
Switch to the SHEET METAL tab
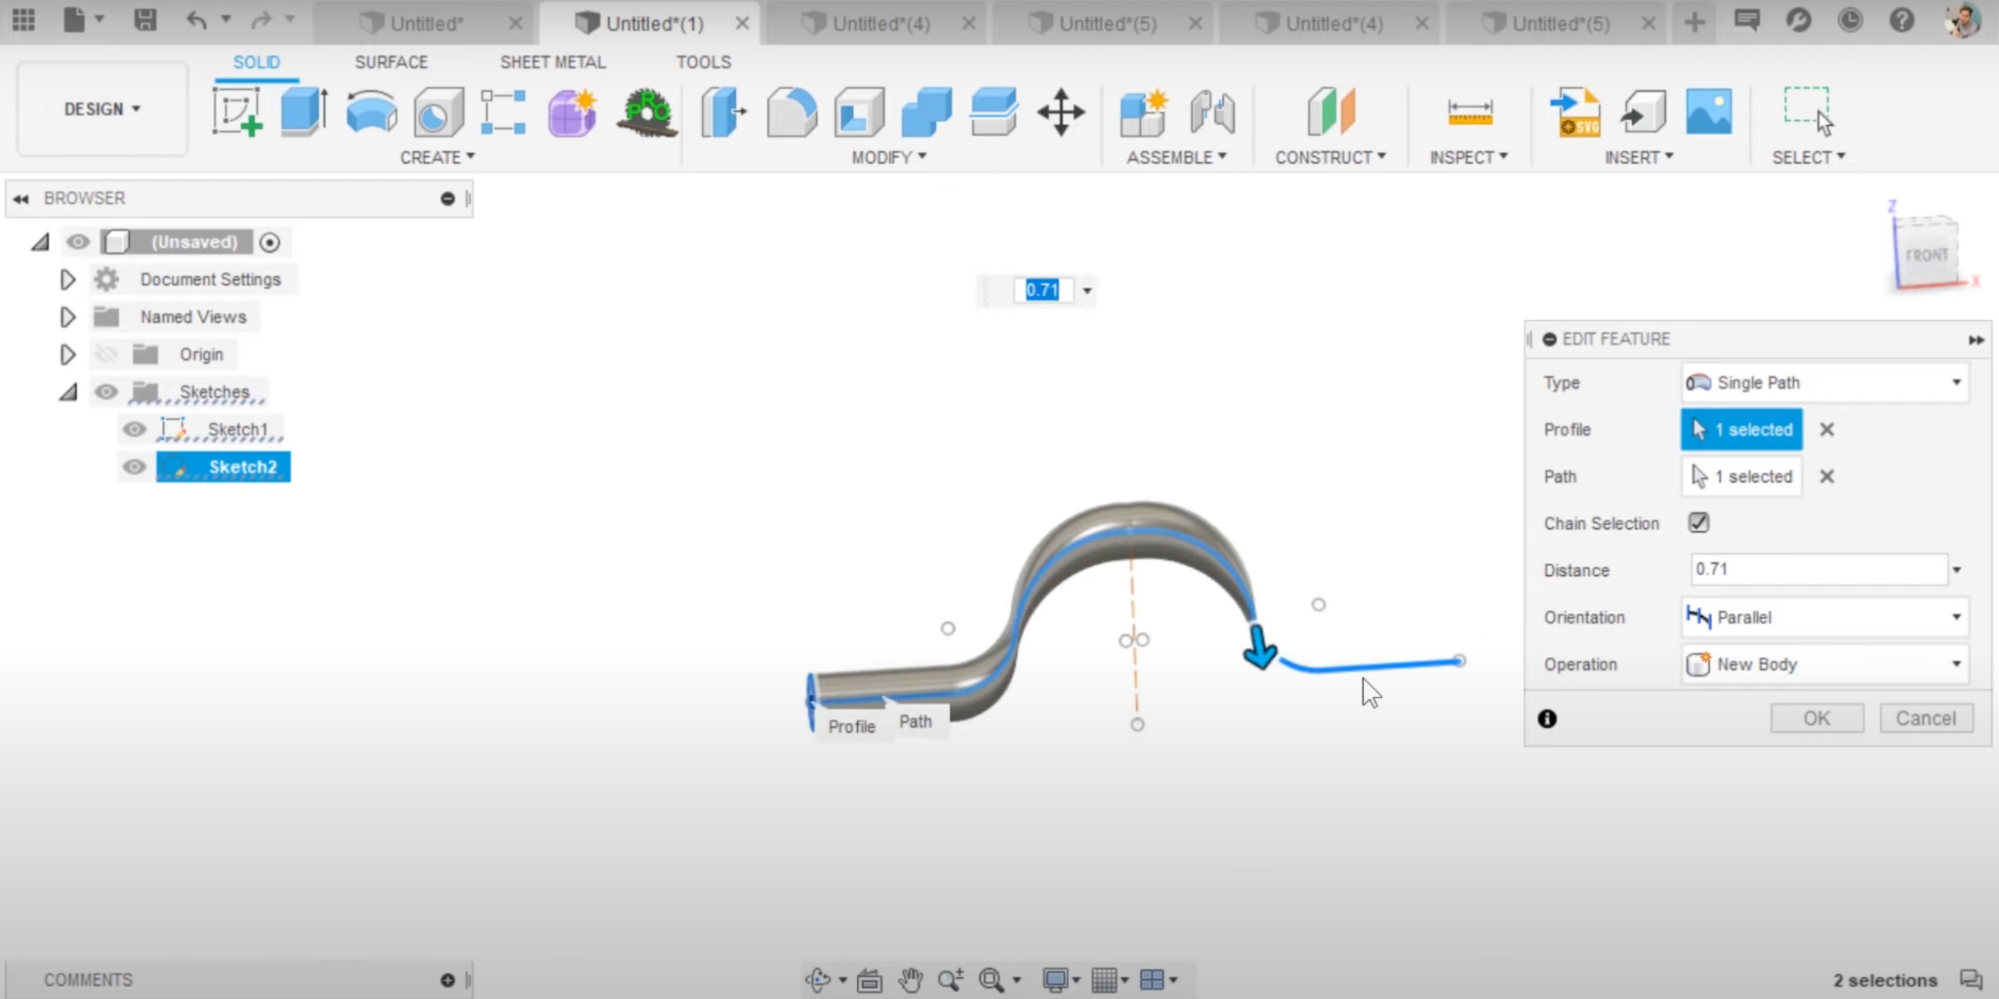552,62
